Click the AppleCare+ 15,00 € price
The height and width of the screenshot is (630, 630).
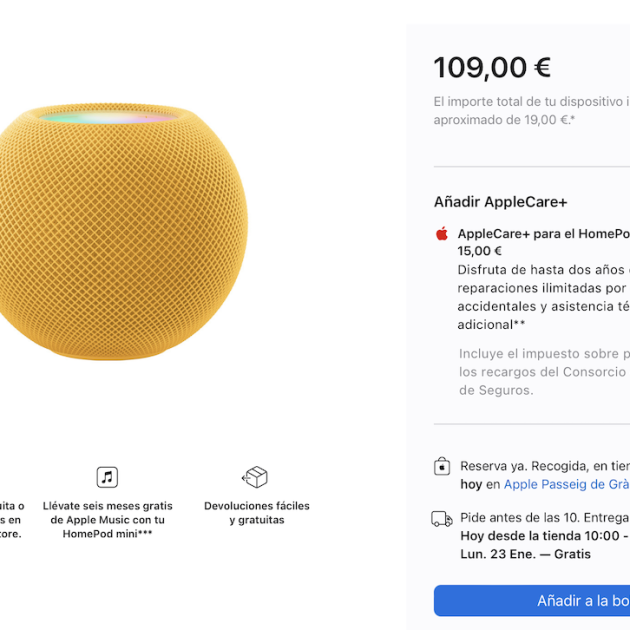click(x=480, y=251)
